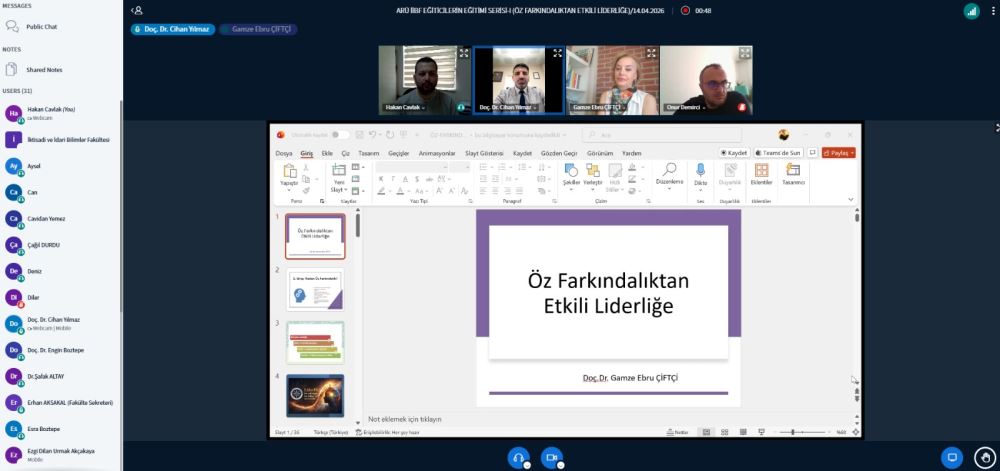Hide the user list panel
This screenshot has height=471, width=1000.
click(x=137, y=10)
